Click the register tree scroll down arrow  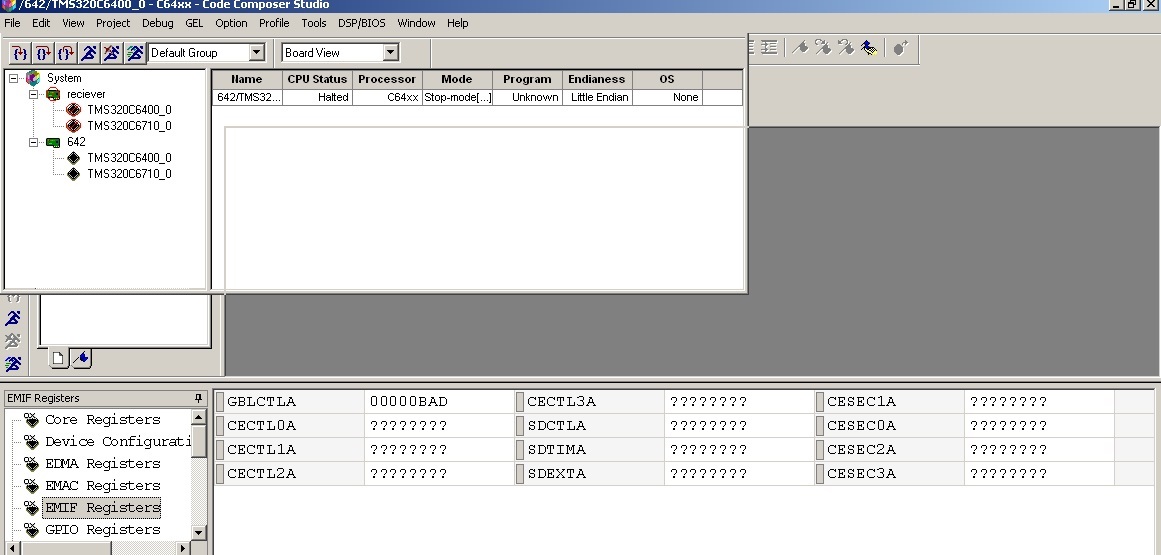(x=198, y=532)
